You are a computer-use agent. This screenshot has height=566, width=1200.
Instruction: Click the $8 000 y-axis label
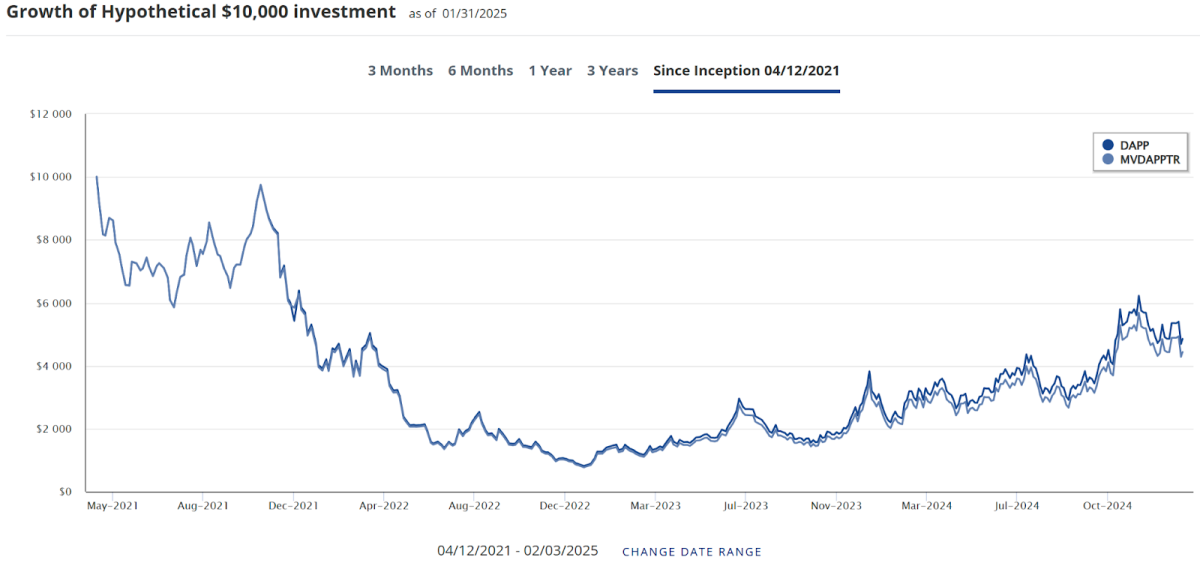(x=54, y=240)
